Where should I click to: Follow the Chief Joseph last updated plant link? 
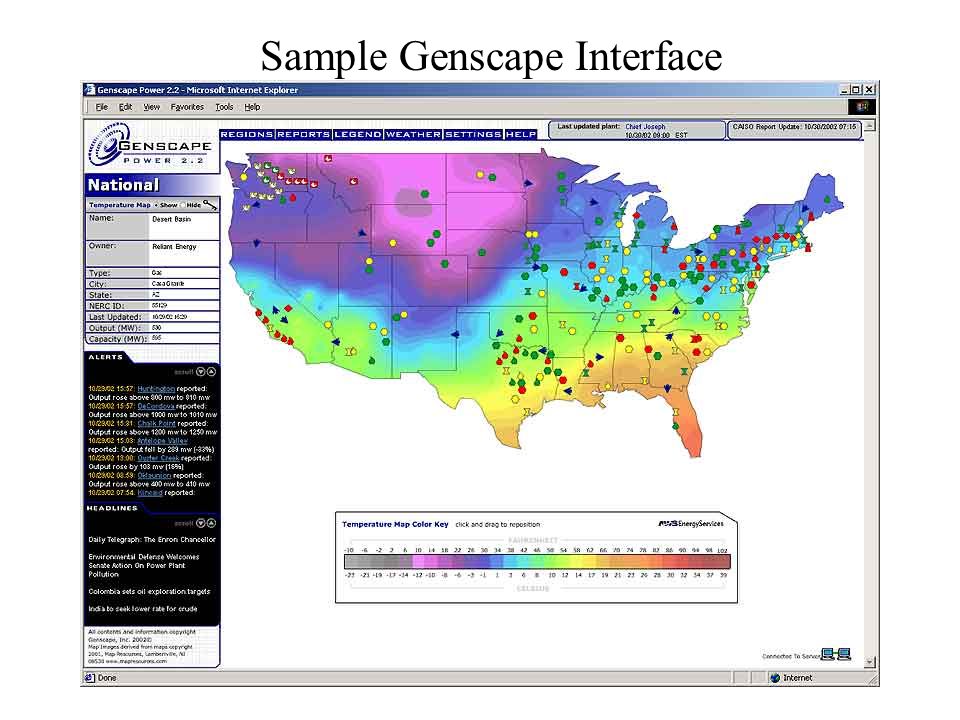645,127
